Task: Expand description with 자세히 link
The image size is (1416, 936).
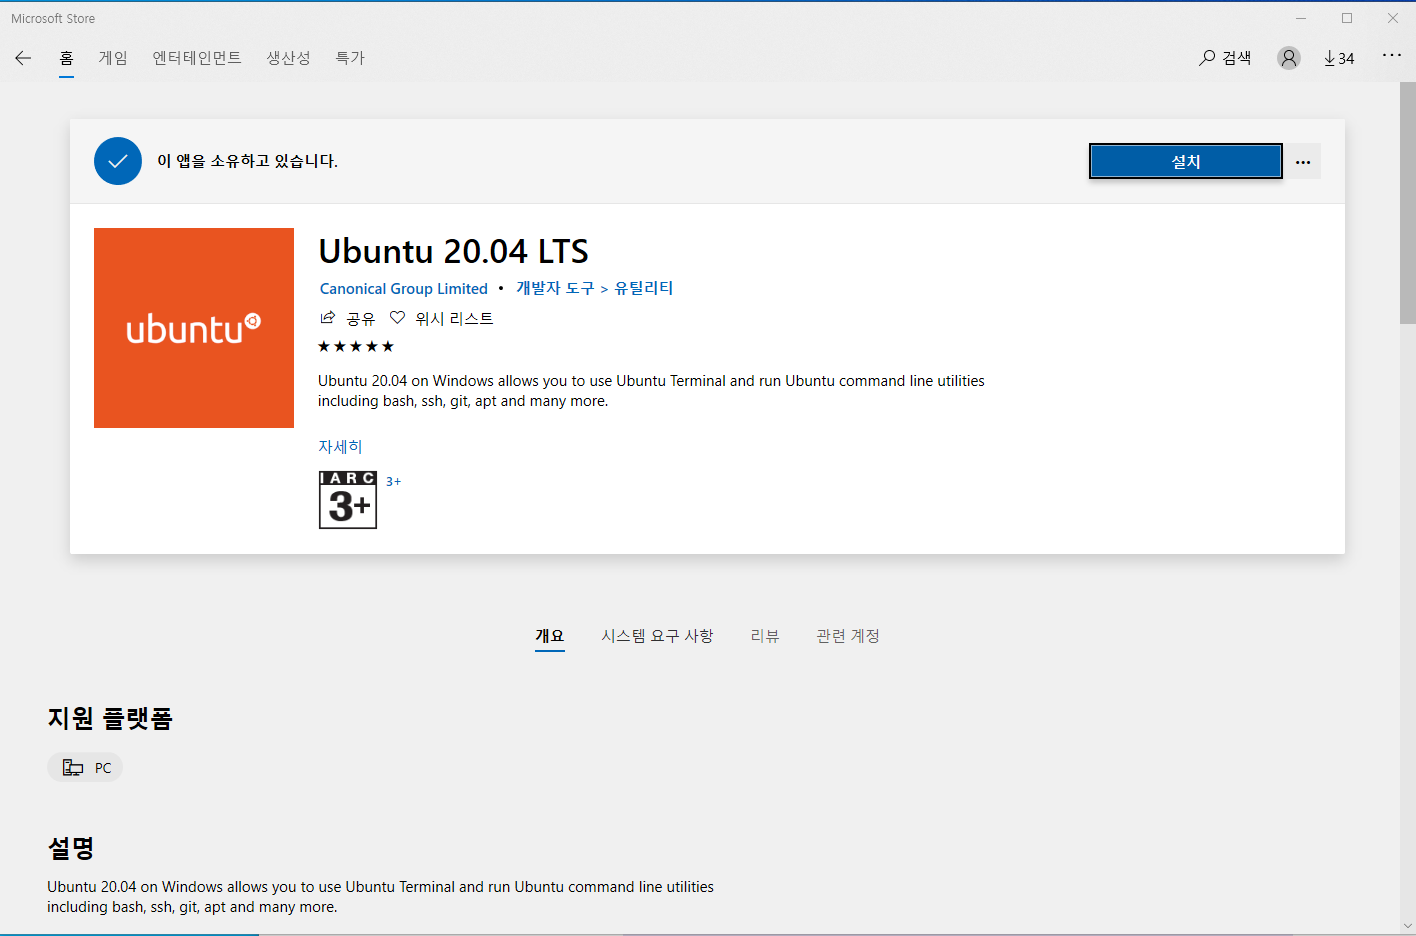Action: [x=340, y=447]
